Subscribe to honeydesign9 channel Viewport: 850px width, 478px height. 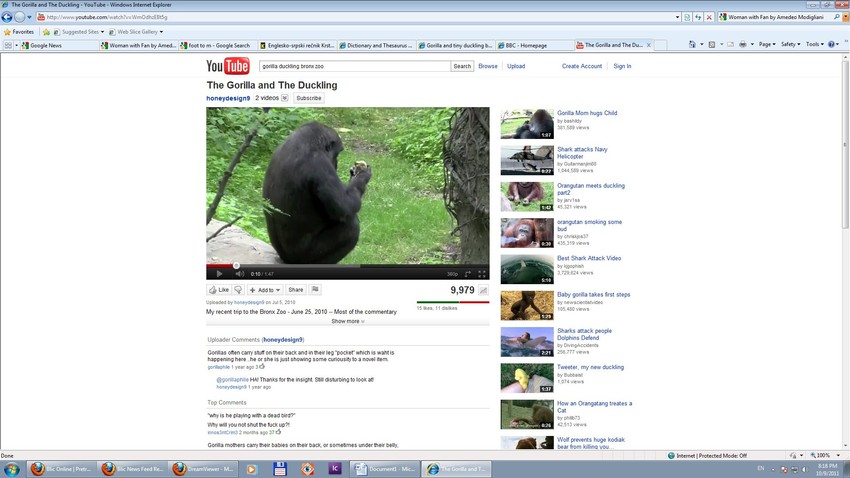coord(309,98)
